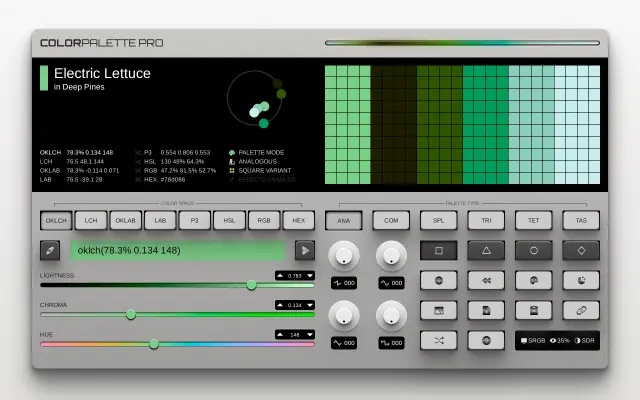
Task: Click the chain link share button
Action: (x=581, y=311)
